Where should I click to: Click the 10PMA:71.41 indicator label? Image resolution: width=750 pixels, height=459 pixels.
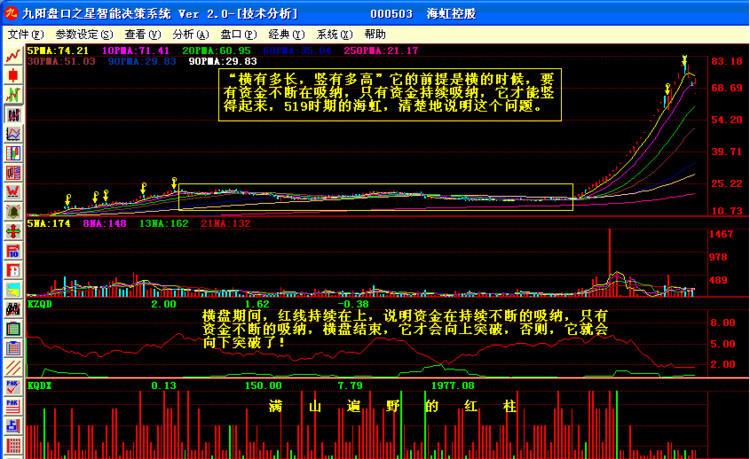tap(136, 51)
